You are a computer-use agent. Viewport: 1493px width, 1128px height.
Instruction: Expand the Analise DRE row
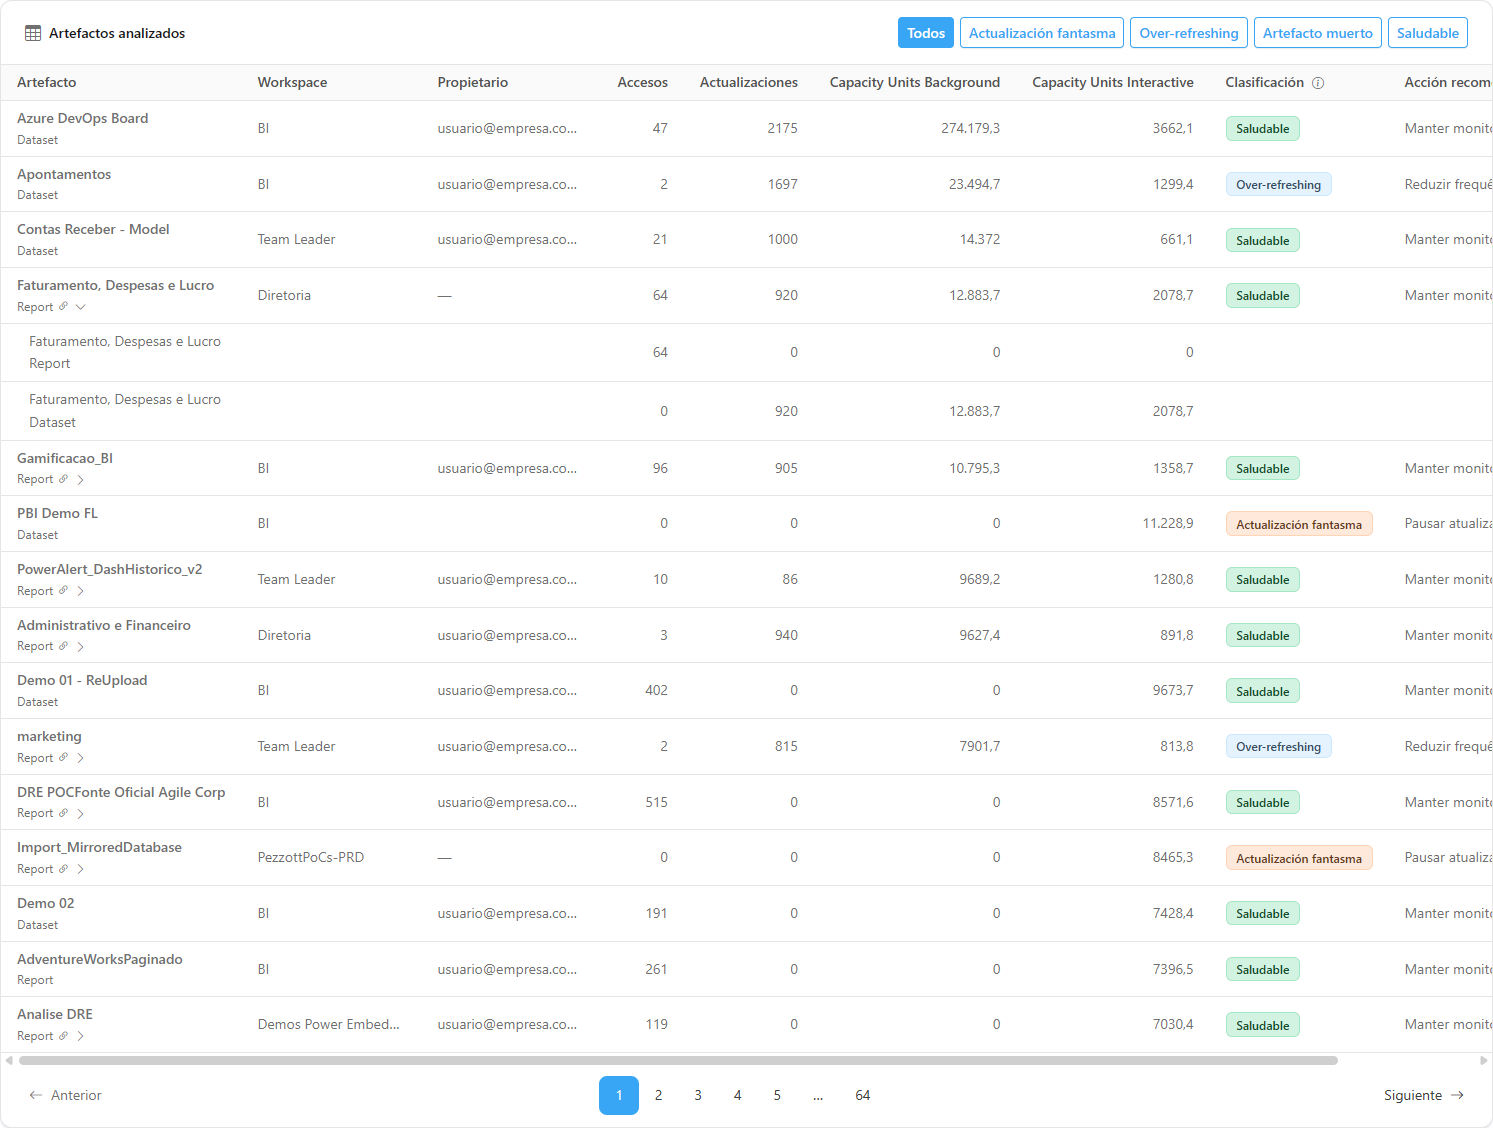(81, 1037)
